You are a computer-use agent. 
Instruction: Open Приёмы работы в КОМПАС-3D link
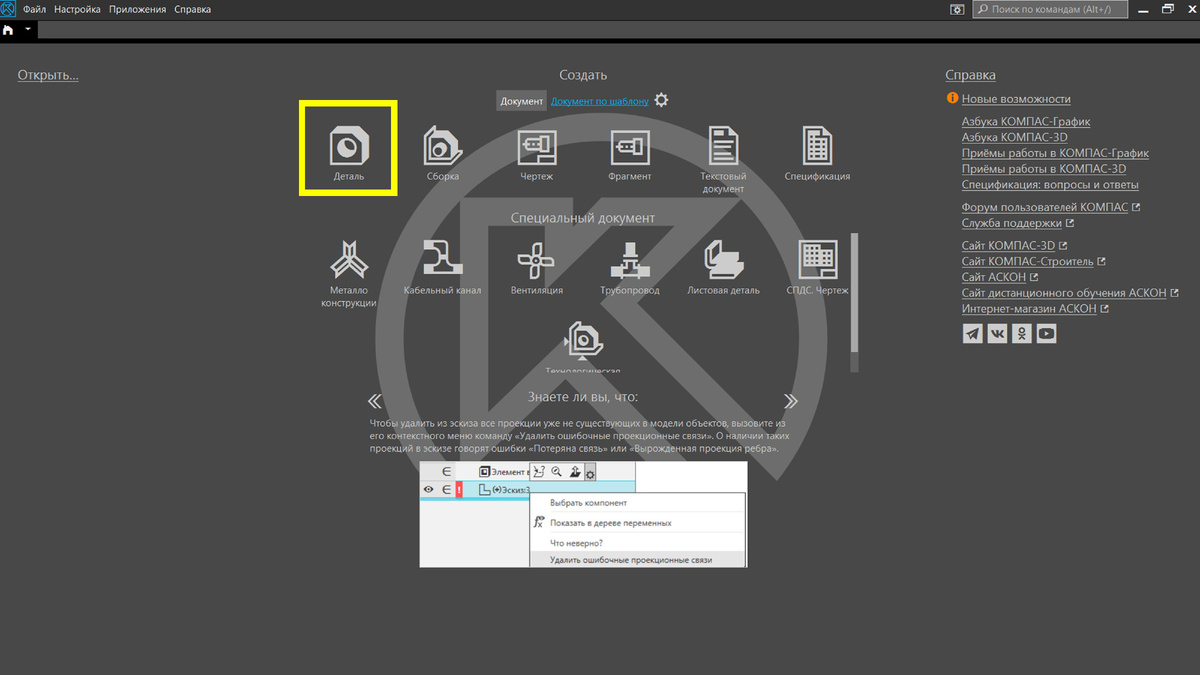pyautogui.click(x=1044, y=169)
